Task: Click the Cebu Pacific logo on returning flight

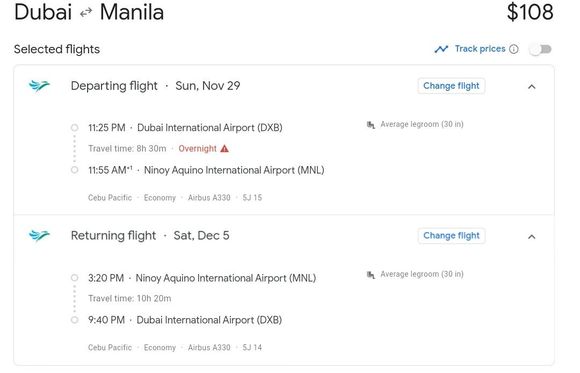Action: tap(39, 235)
